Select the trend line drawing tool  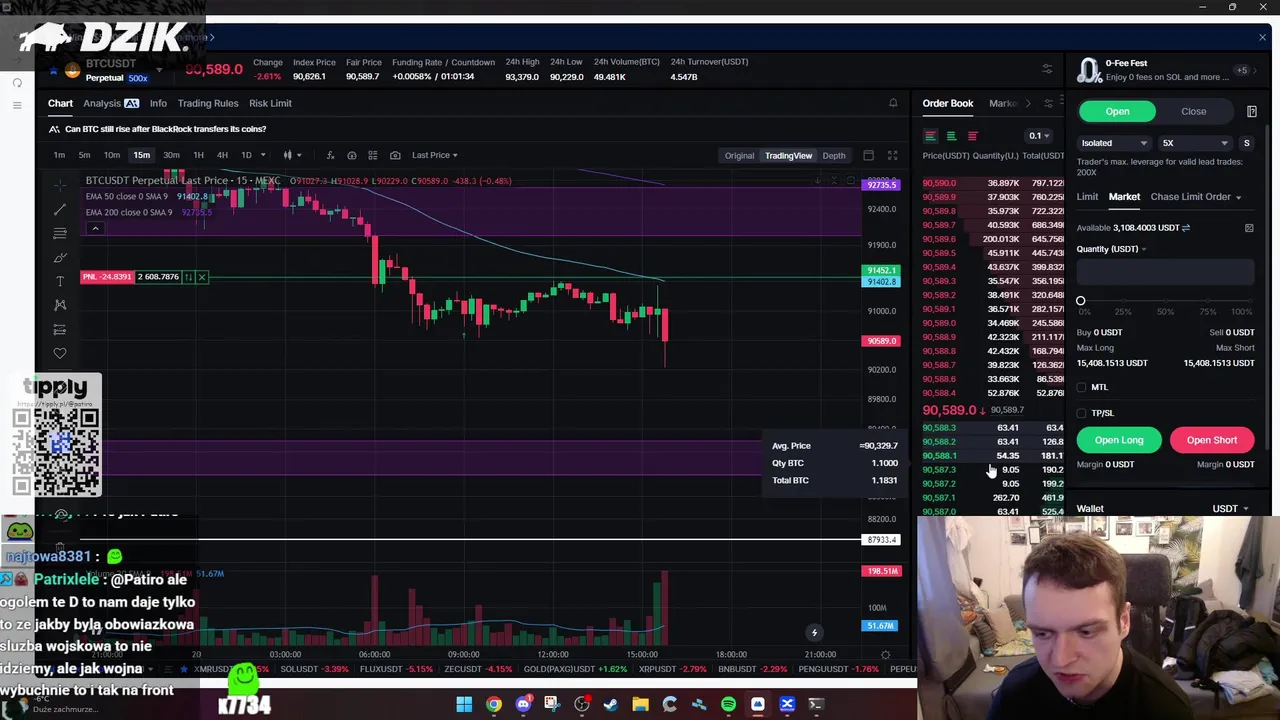point(60,209)
